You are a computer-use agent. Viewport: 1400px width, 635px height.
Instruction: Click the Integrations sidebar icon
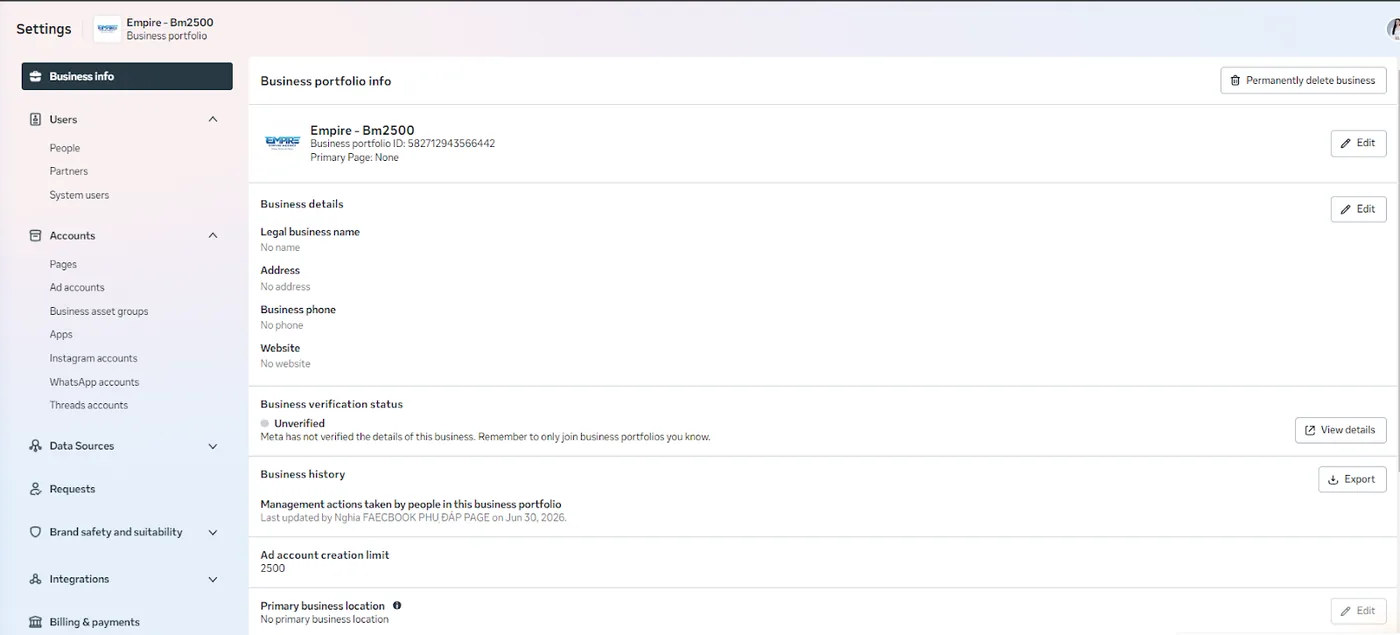[x=36, y=579]
